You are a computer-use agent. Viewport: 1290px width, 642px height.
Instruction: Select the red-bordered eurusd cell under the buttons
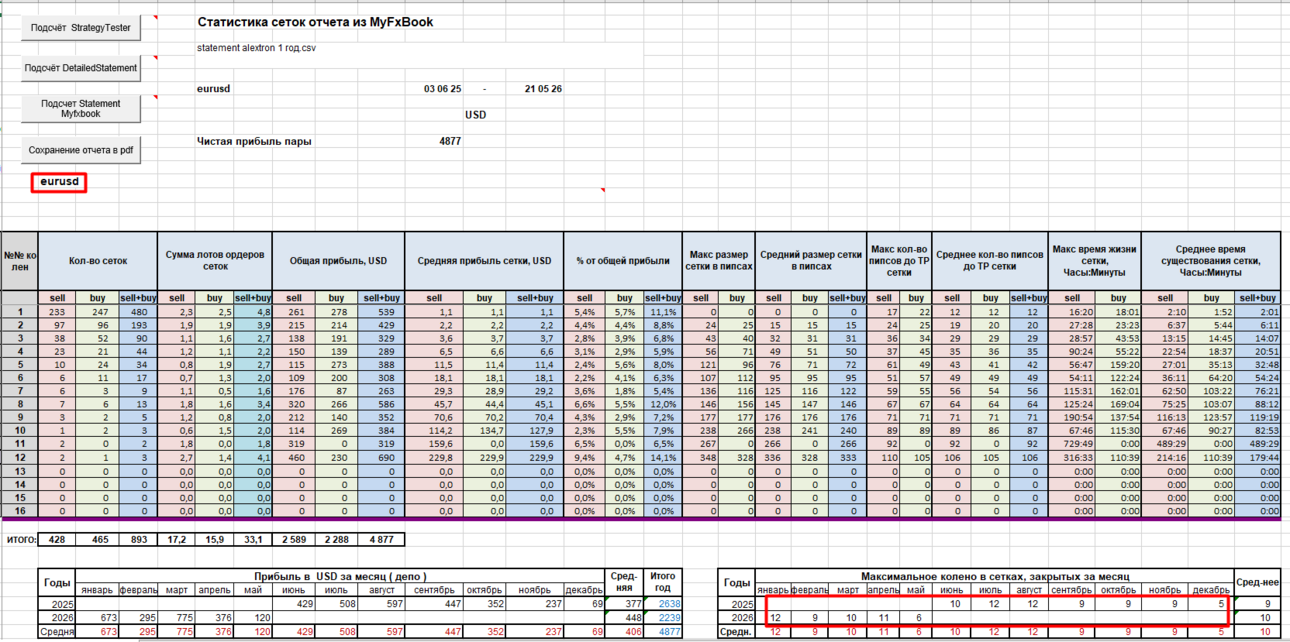click(x=59, y=182)
